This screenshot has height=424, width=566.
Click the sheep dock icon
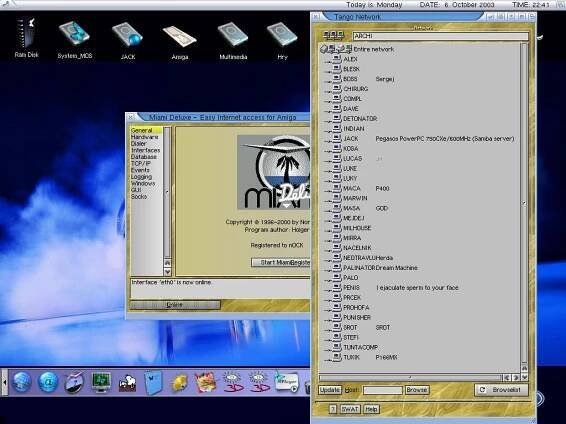click(127, 383)
